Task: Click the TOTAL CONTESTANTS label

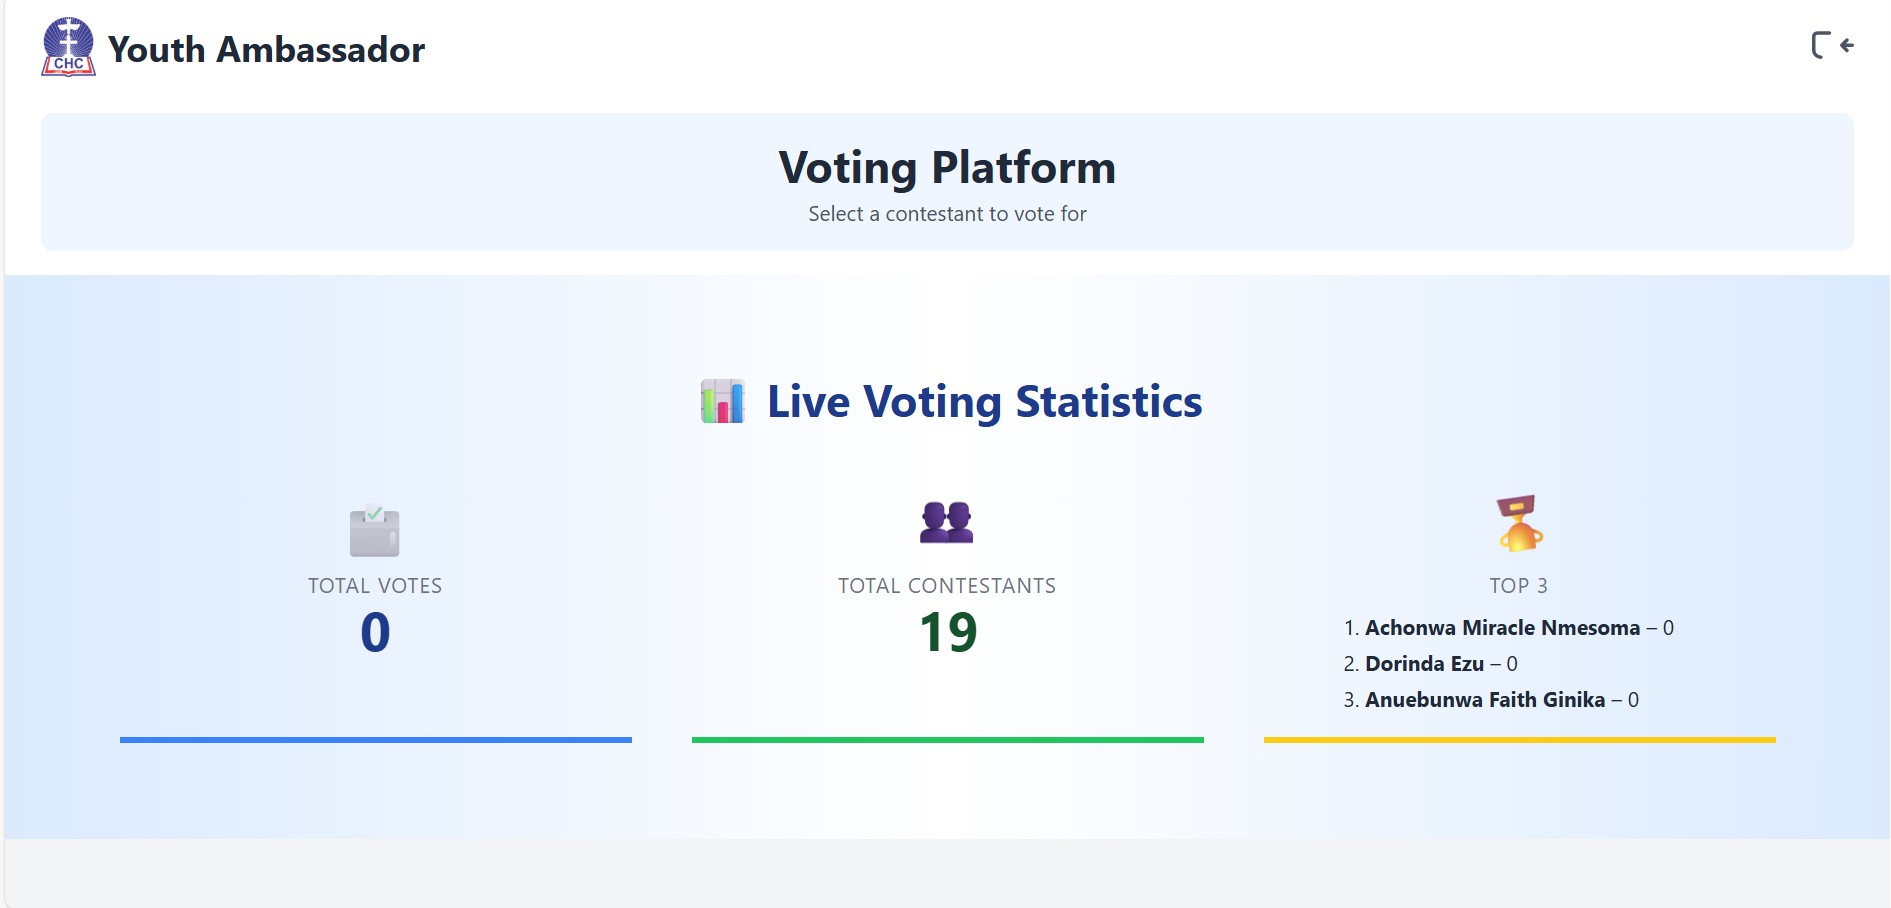Action: pyautogui.click(x=947, y=586)
